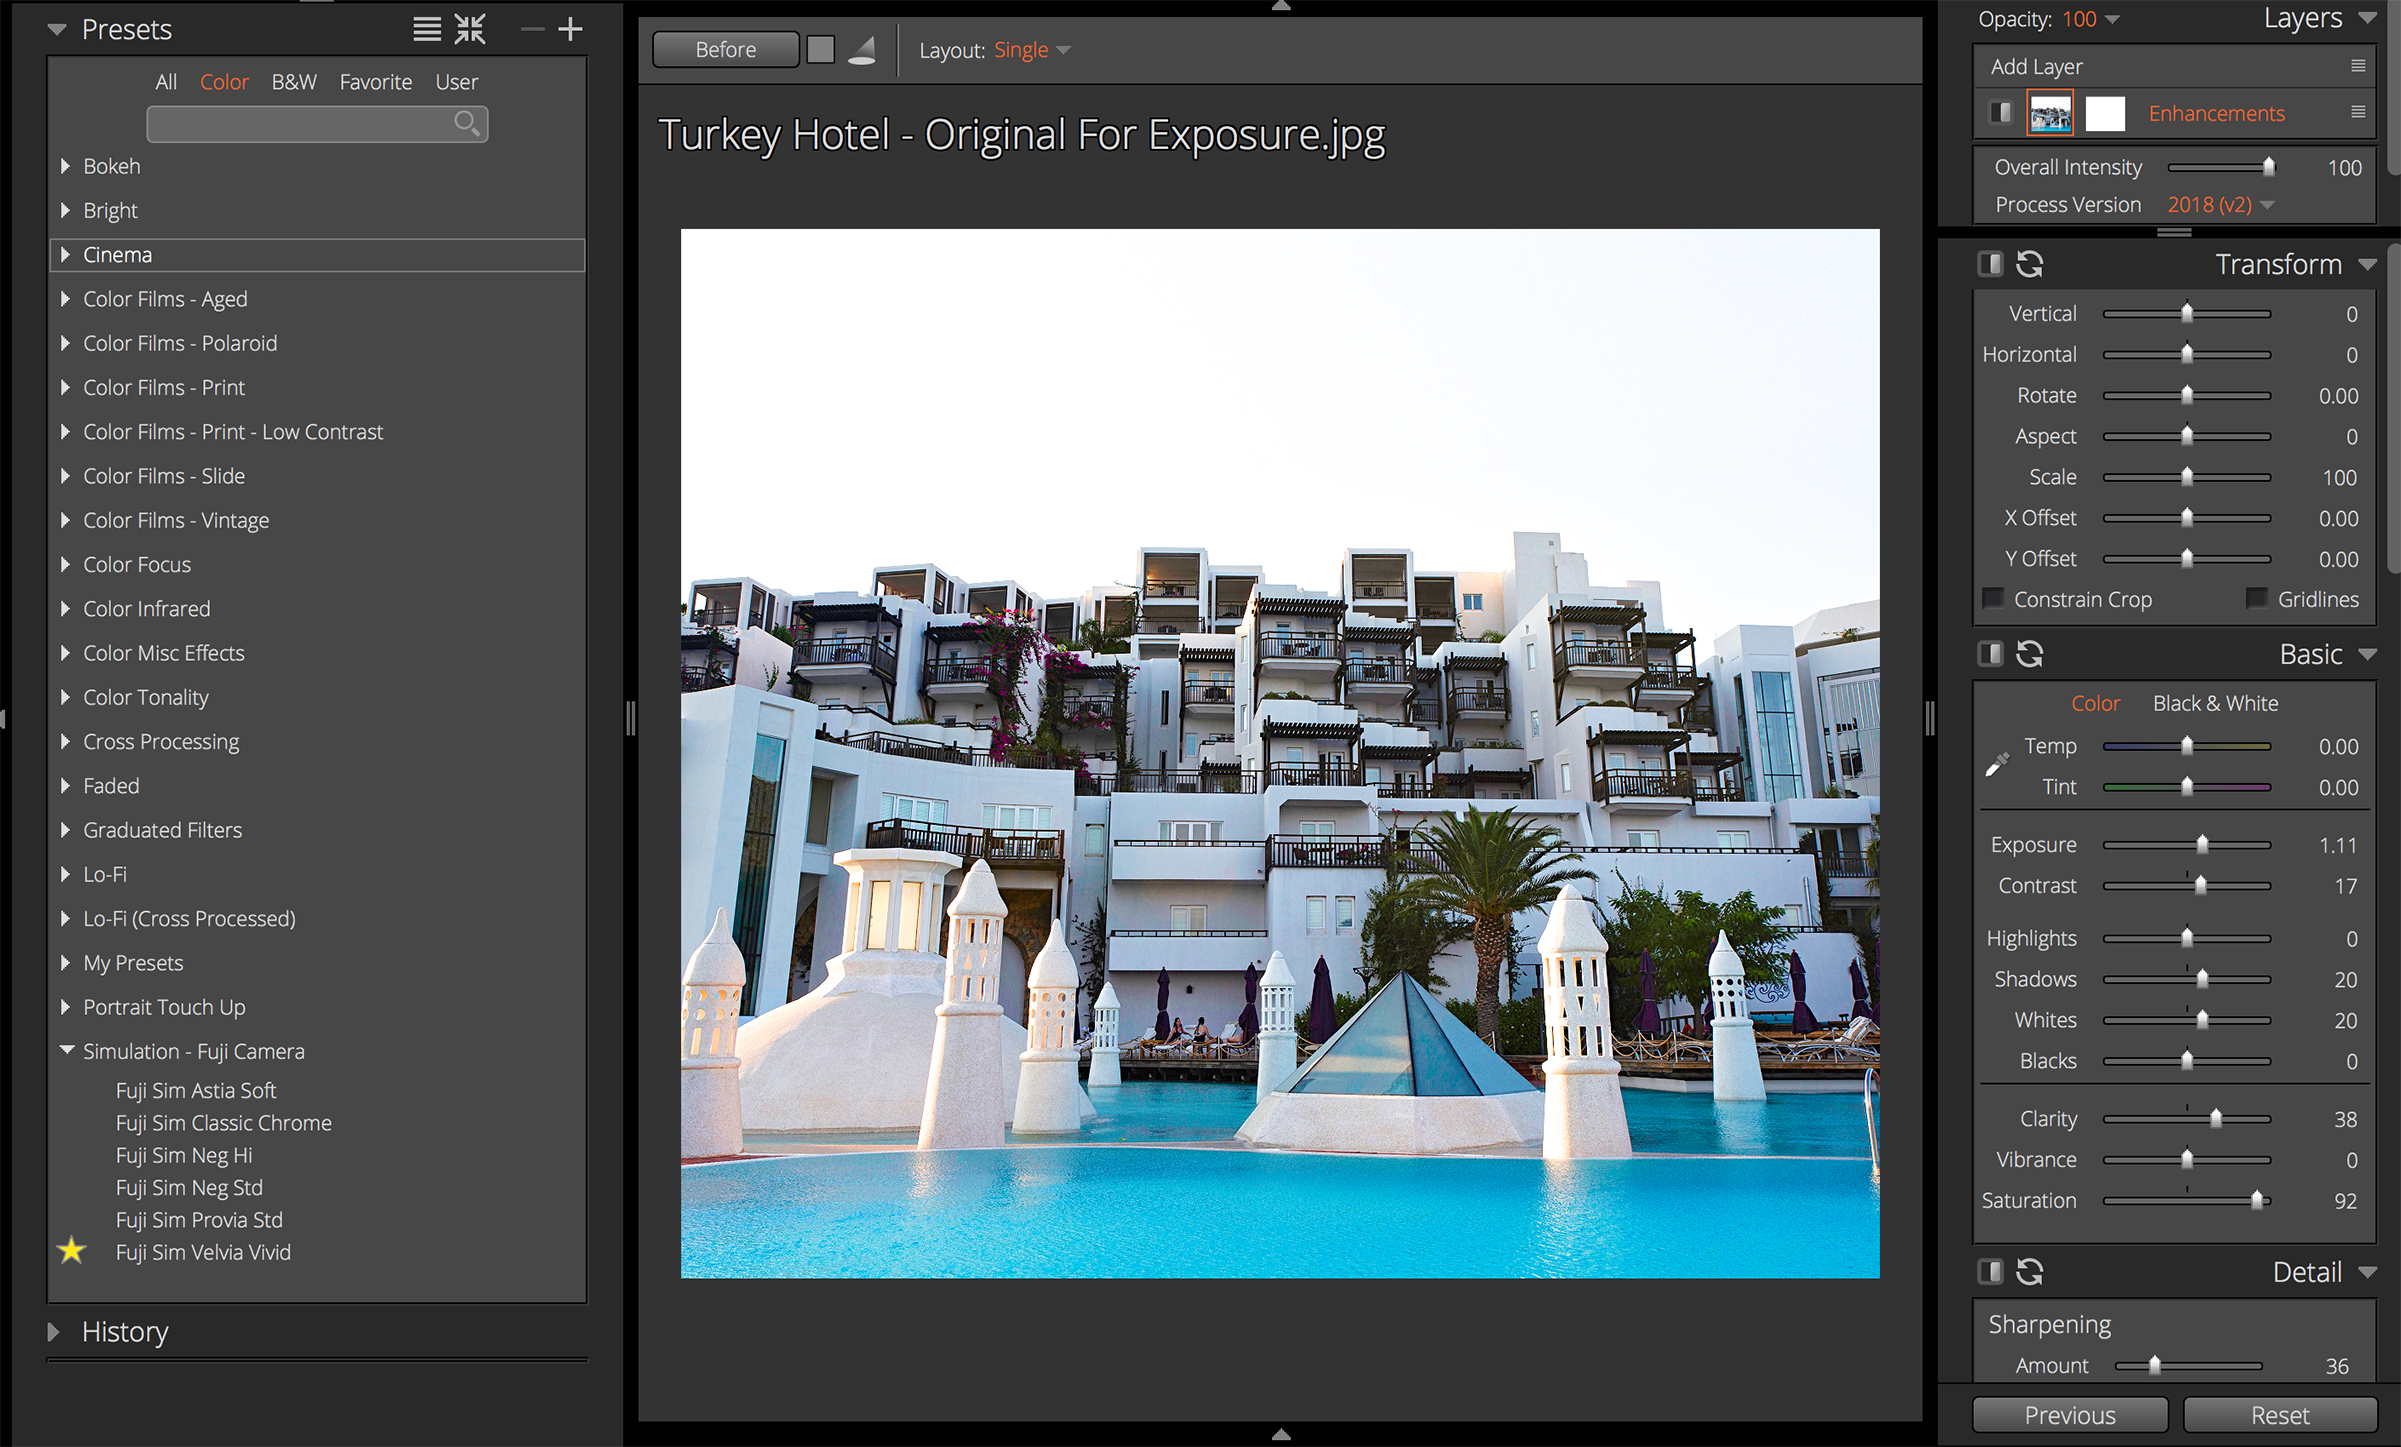The width and height of the screenshot is (2401, 1447).
Task: Toggle visibility of the Enhancements layer
Action: coord(1999,112)
